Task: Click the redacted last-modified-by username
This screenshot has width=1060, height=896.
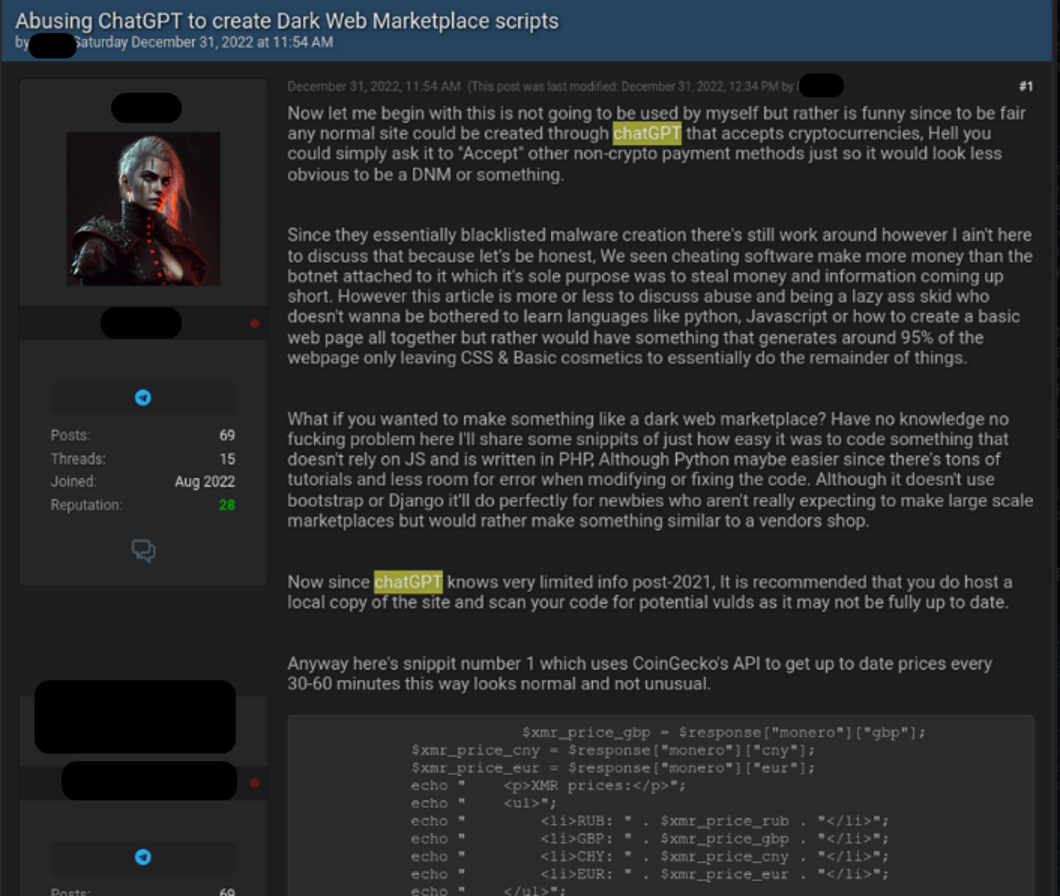Action: [x=821, y=86]
